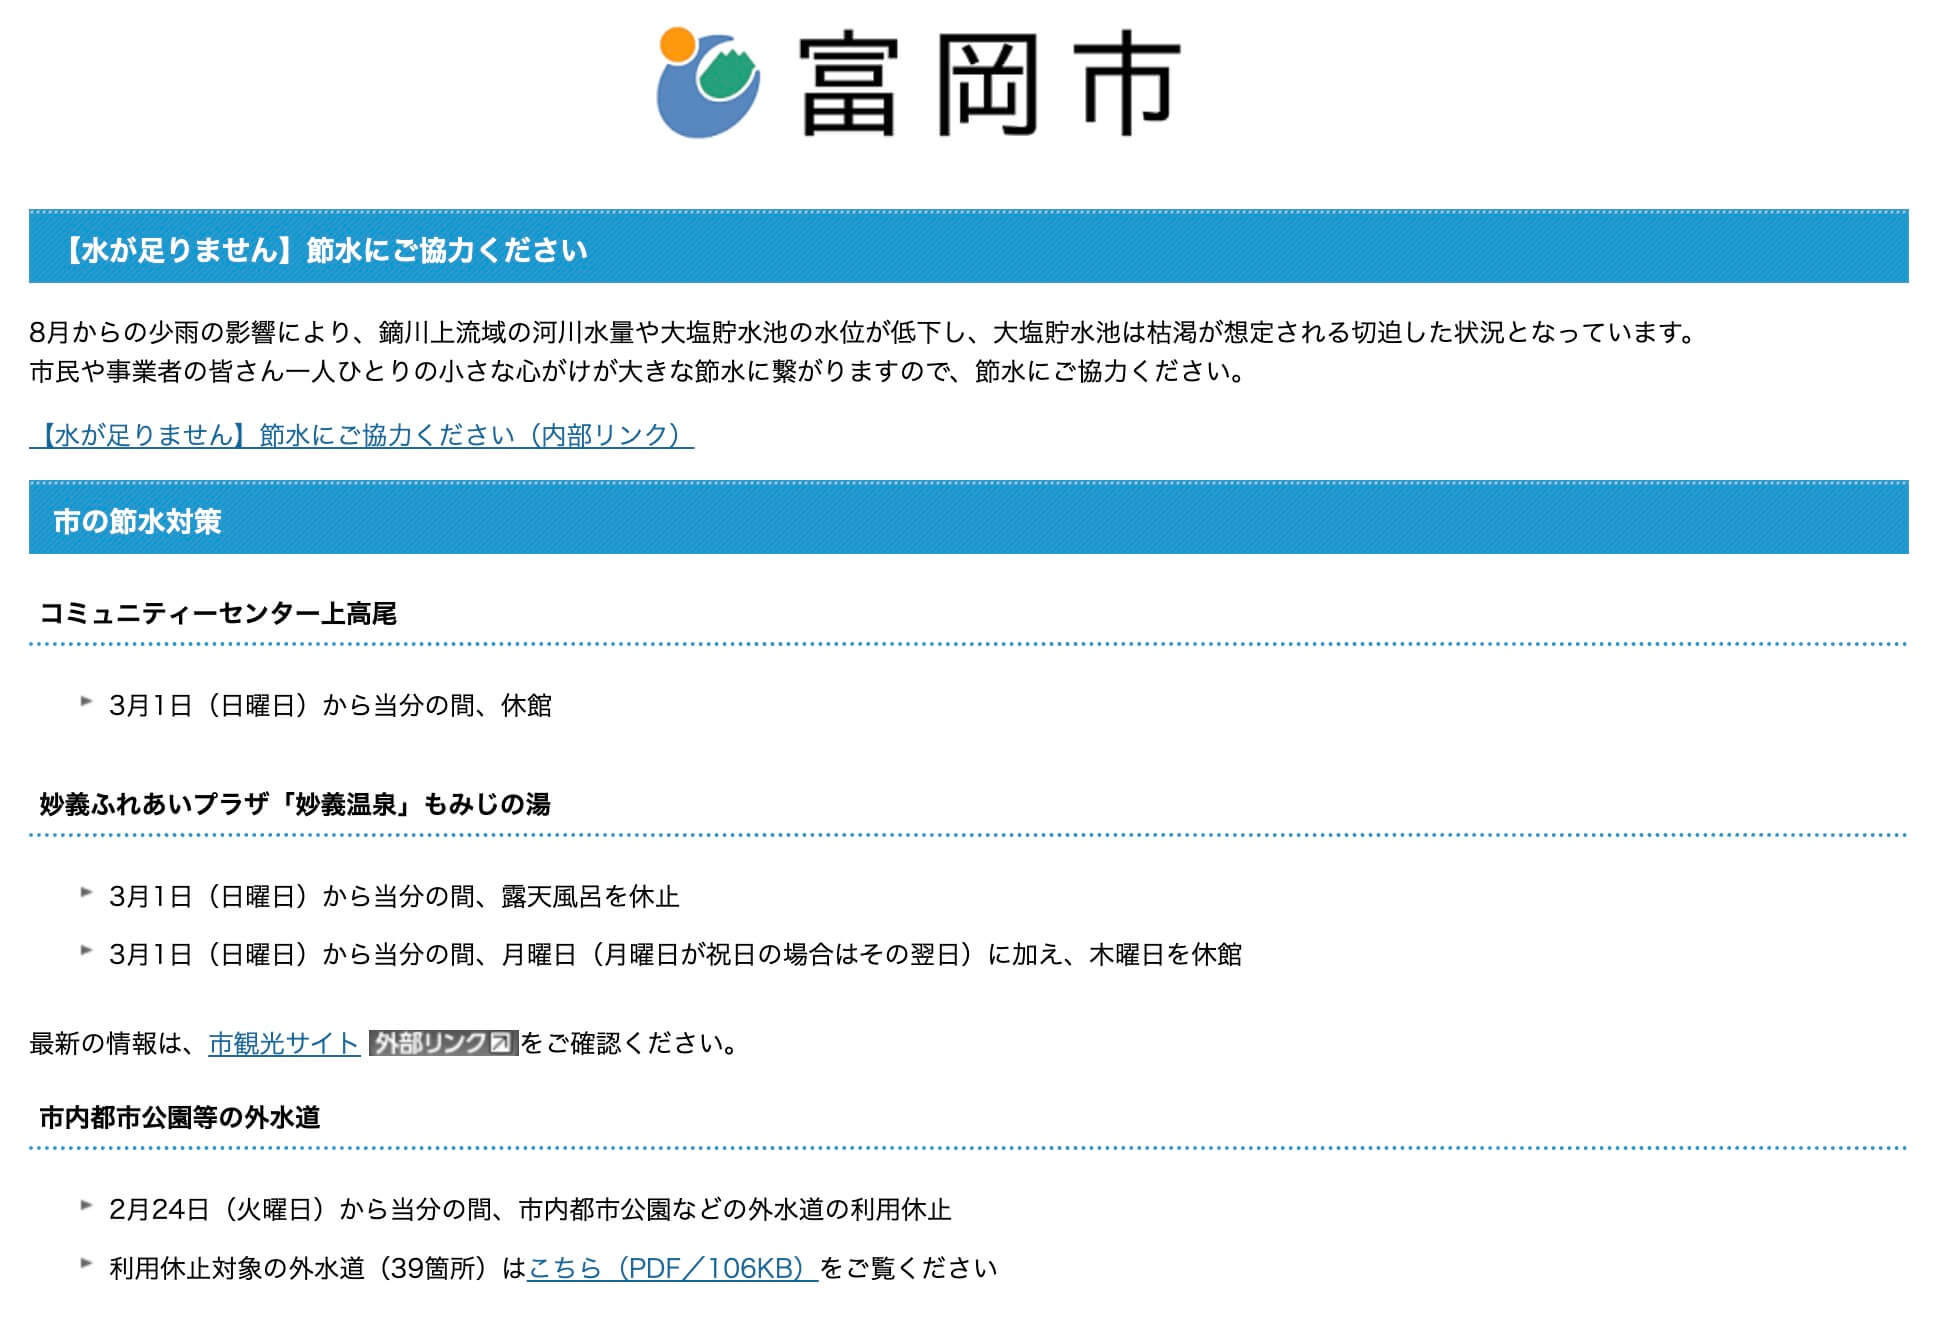1944x1330 pixels.
Task: Click the コミュニティーセンター上高尾 heading
Action: click(x=218, y=613)
